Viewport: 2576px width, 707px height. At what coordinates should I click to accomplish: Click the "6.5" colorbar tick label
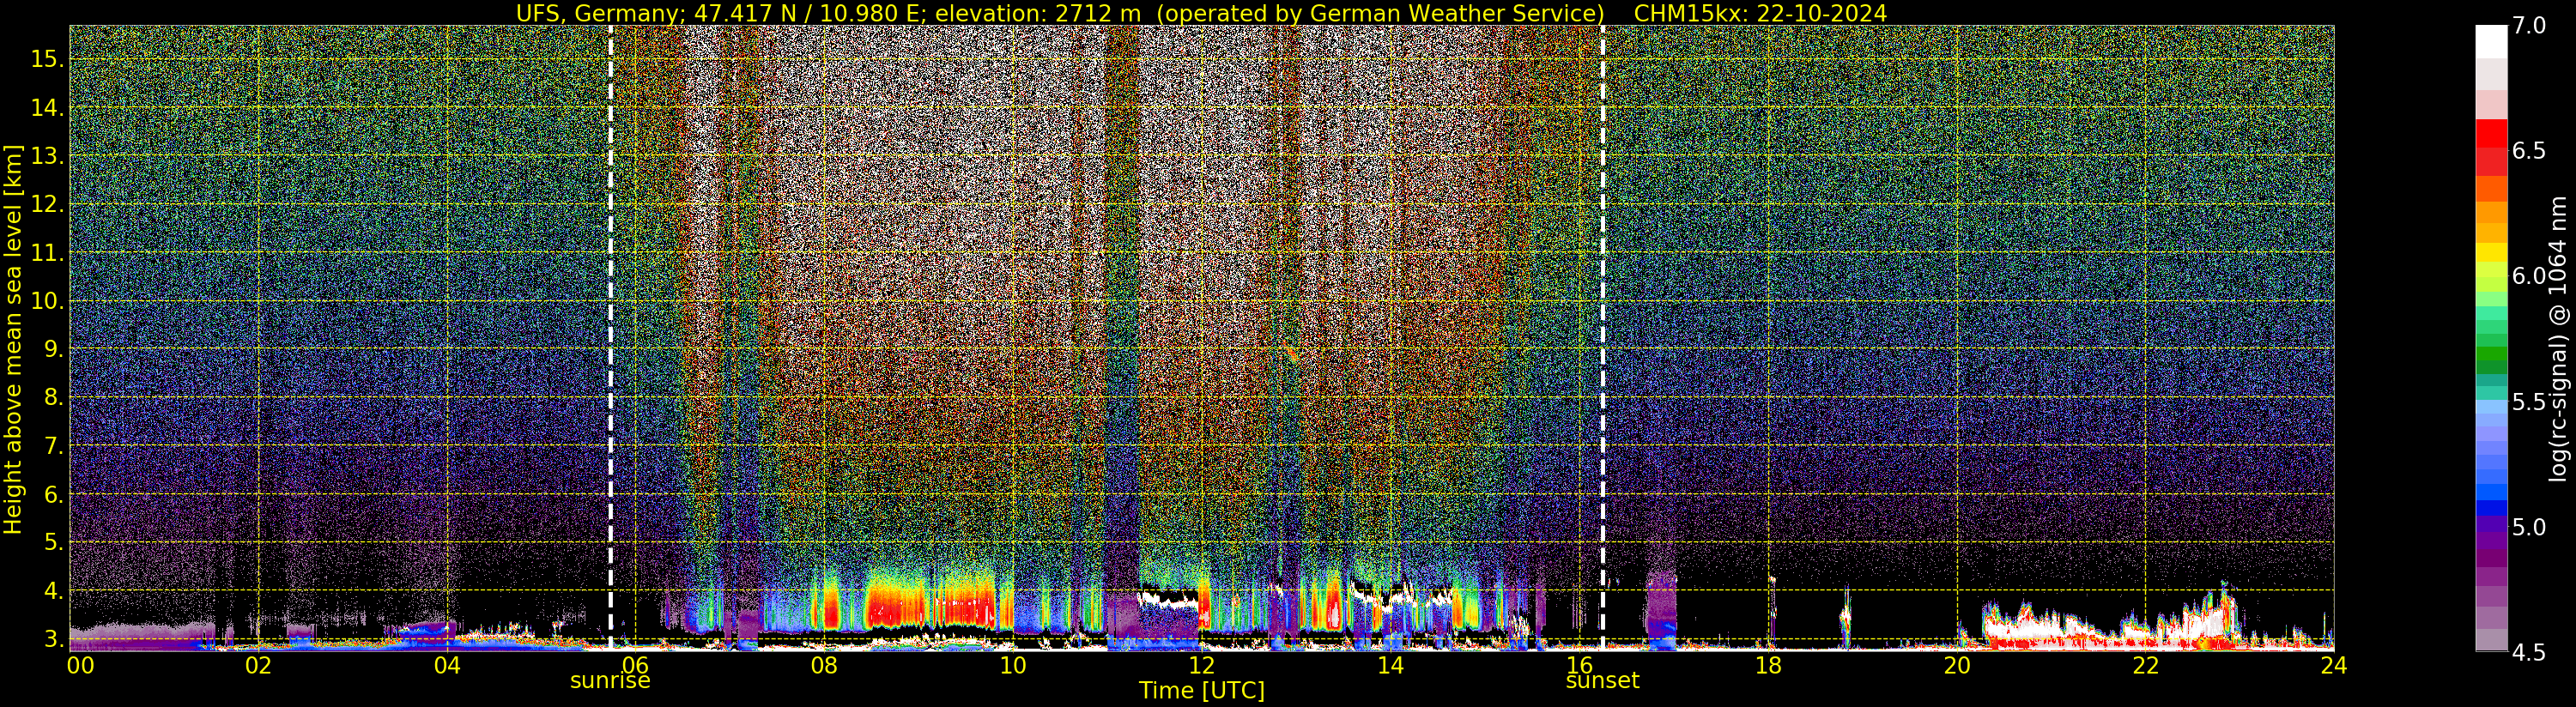(x=2529, y=151)
